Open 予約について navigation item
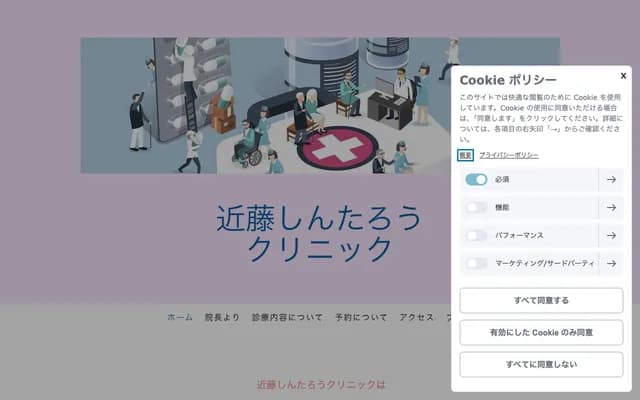The image size is (640, 400). point(361,317)
